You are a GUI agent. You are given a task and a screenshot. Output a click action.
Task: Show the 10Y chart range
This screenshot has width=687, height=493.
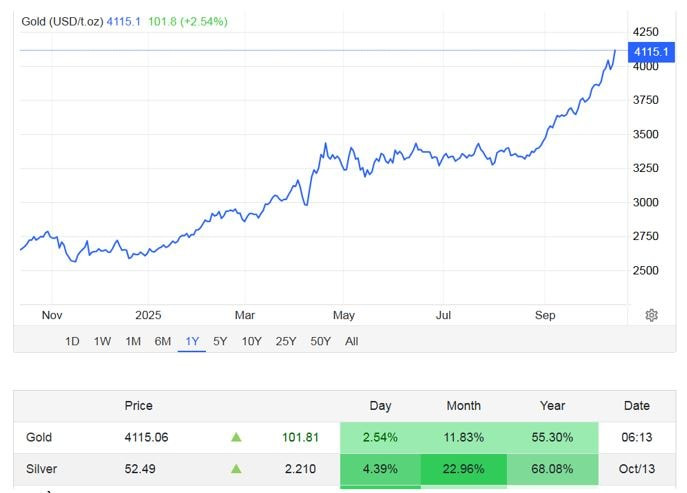[252, 341]
